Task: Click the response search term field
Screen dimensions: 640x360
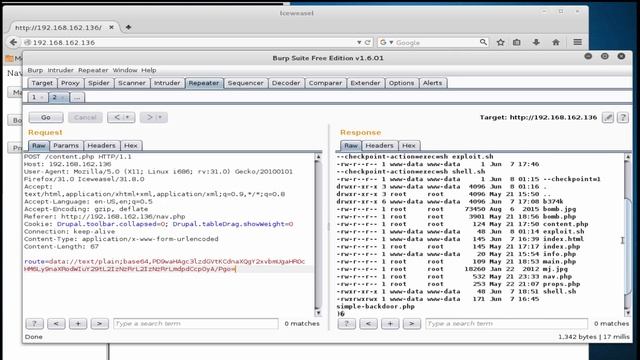Action: coord(507,324)
